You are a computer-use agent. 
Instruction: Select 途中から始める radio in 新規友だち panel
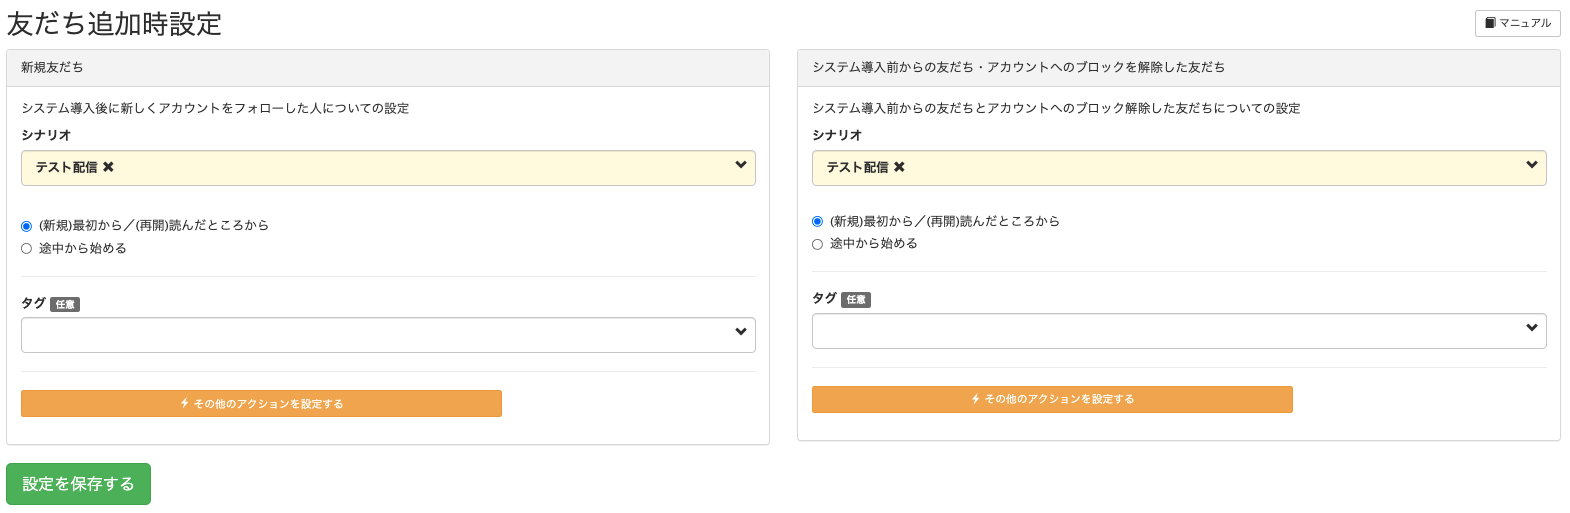coord(27,249)
